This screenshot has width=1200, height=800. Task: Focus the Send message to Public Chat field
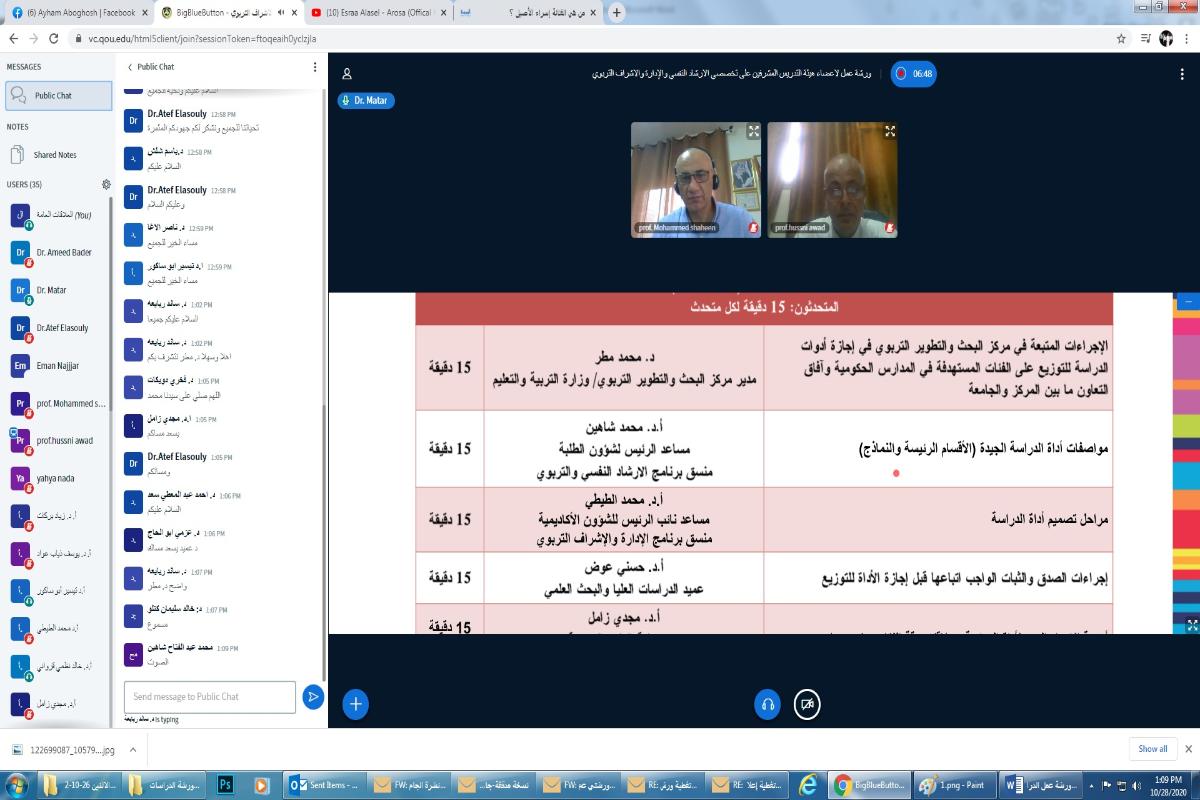(x=210, y=697)
